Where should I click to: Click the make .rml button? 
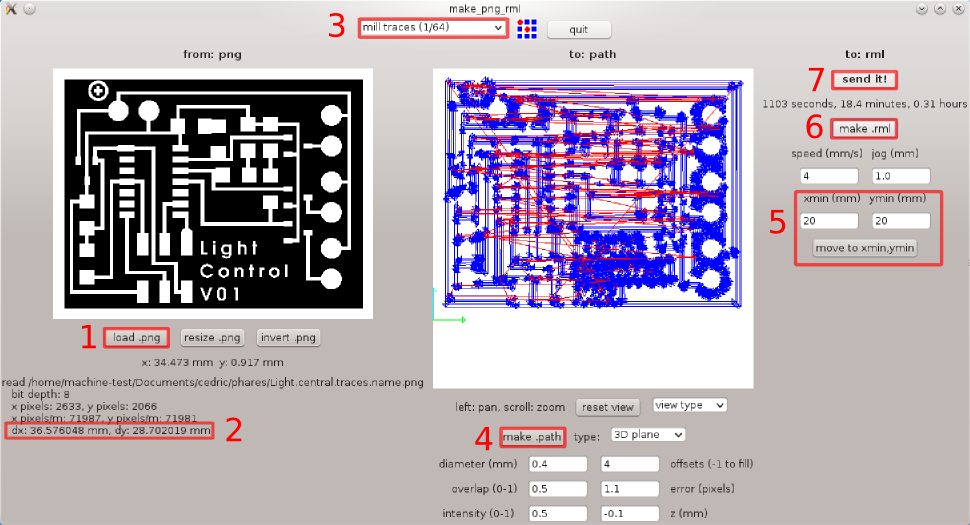click(866, 129)
